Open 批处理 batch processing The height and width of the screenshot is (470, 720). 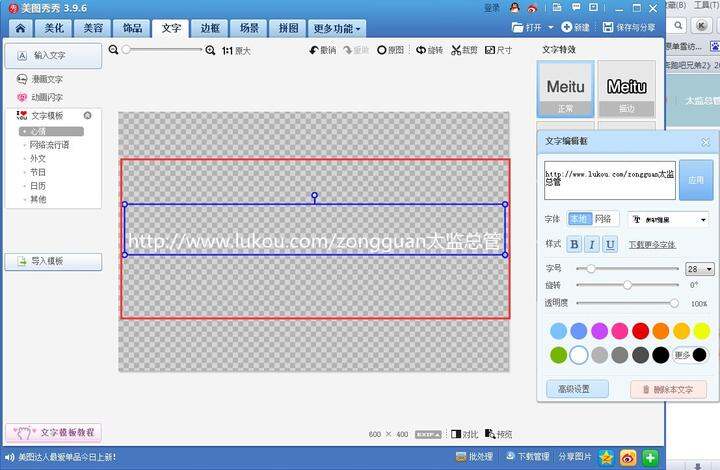click(x=474, y=457)
